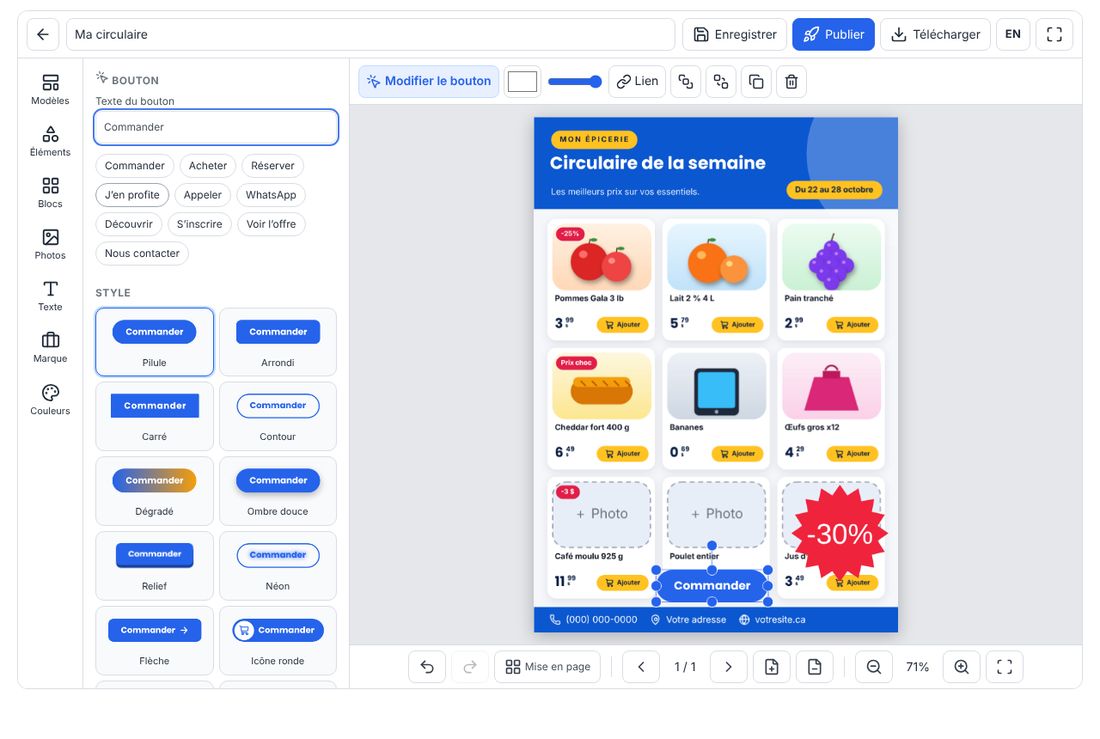Go back using the top-left arrow
This screenshot has height=739, width=1100.
pos(43,34)
